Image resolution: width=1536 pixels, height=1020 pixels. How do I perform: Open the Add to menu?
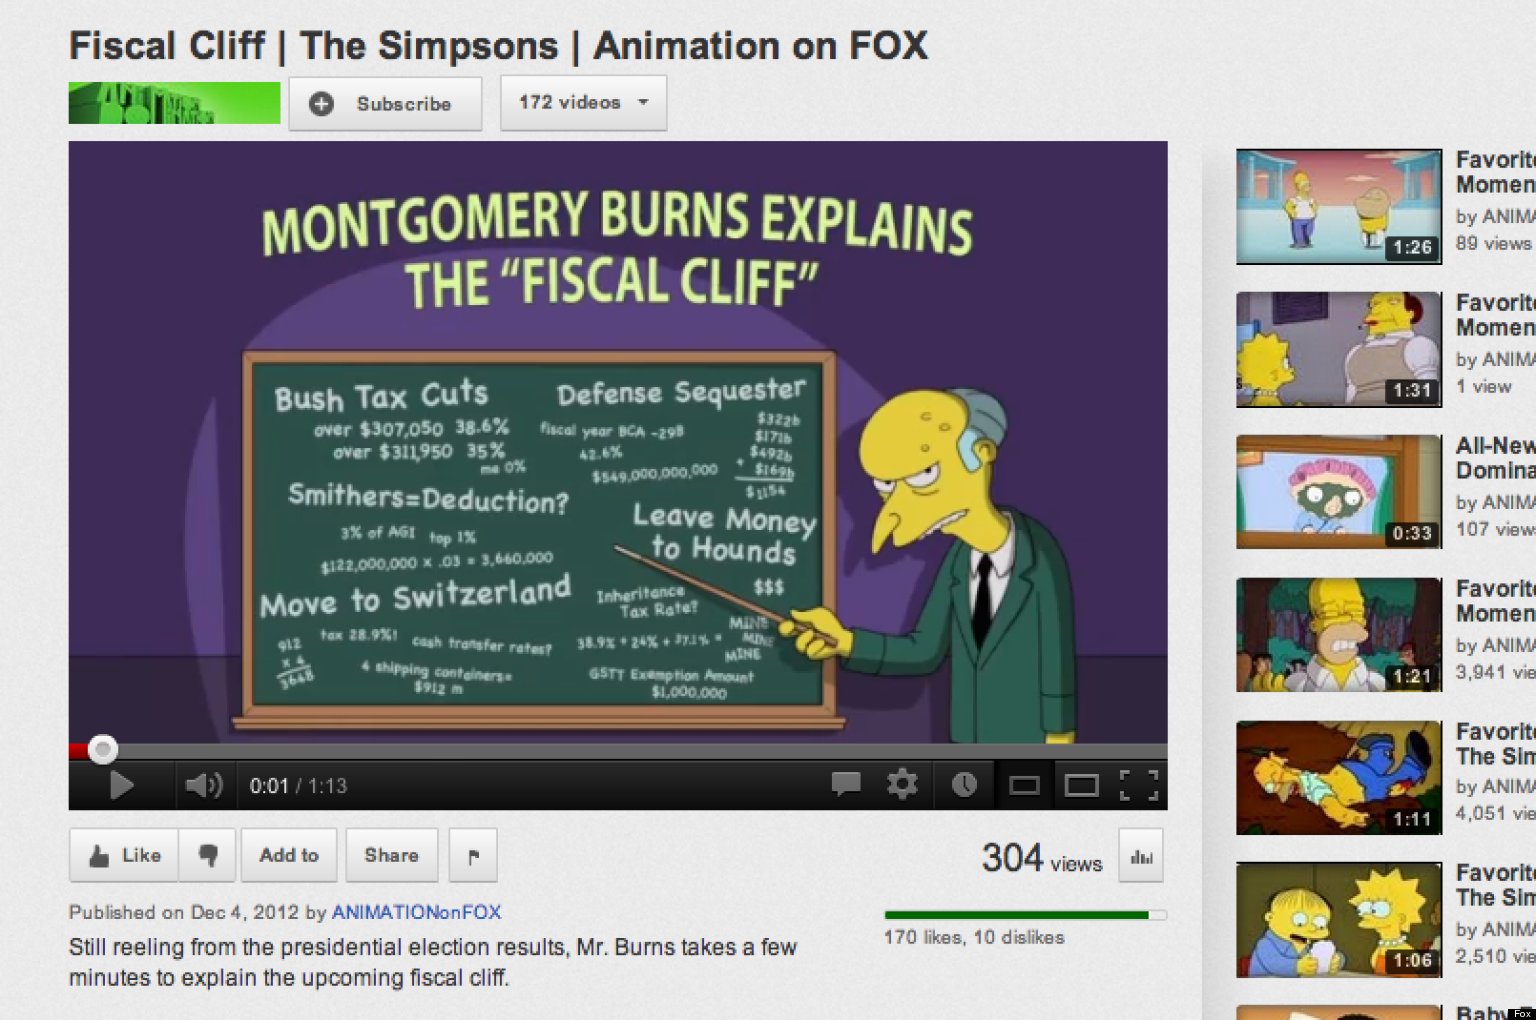[x=289, y=855]
